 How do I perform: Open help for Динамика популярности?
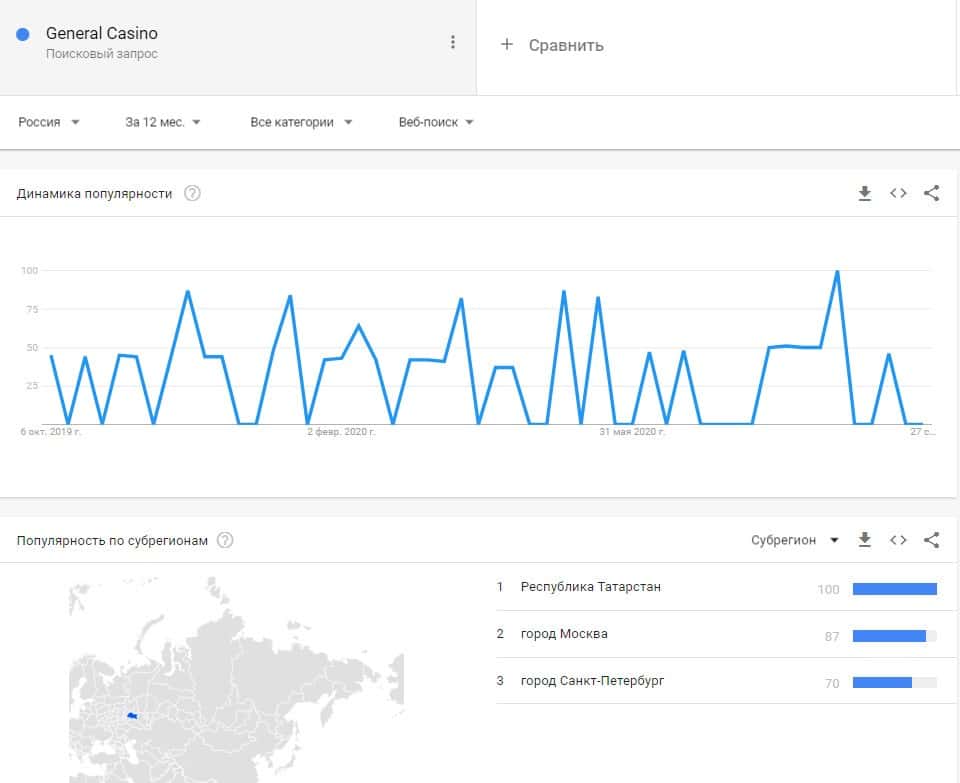point(192,194)
